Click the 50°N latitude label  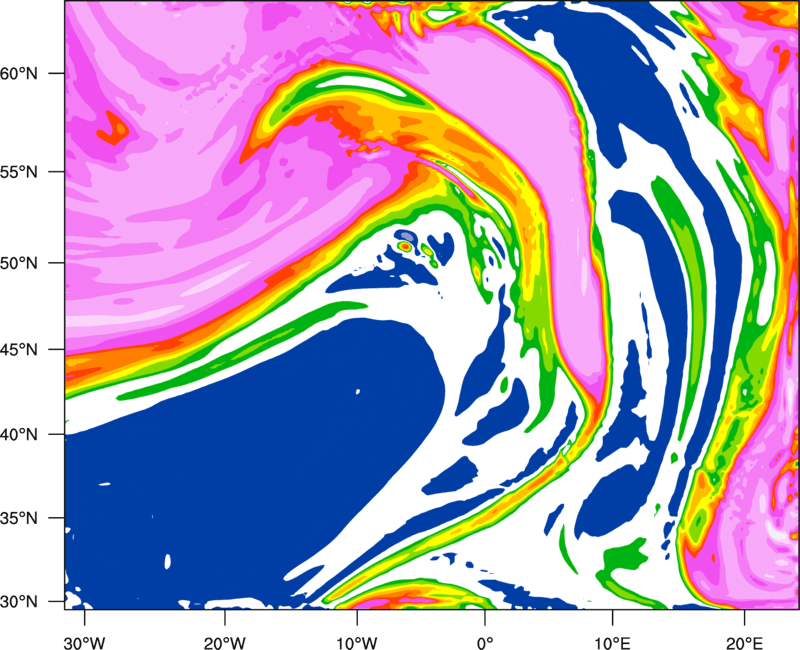click(19, 263)
